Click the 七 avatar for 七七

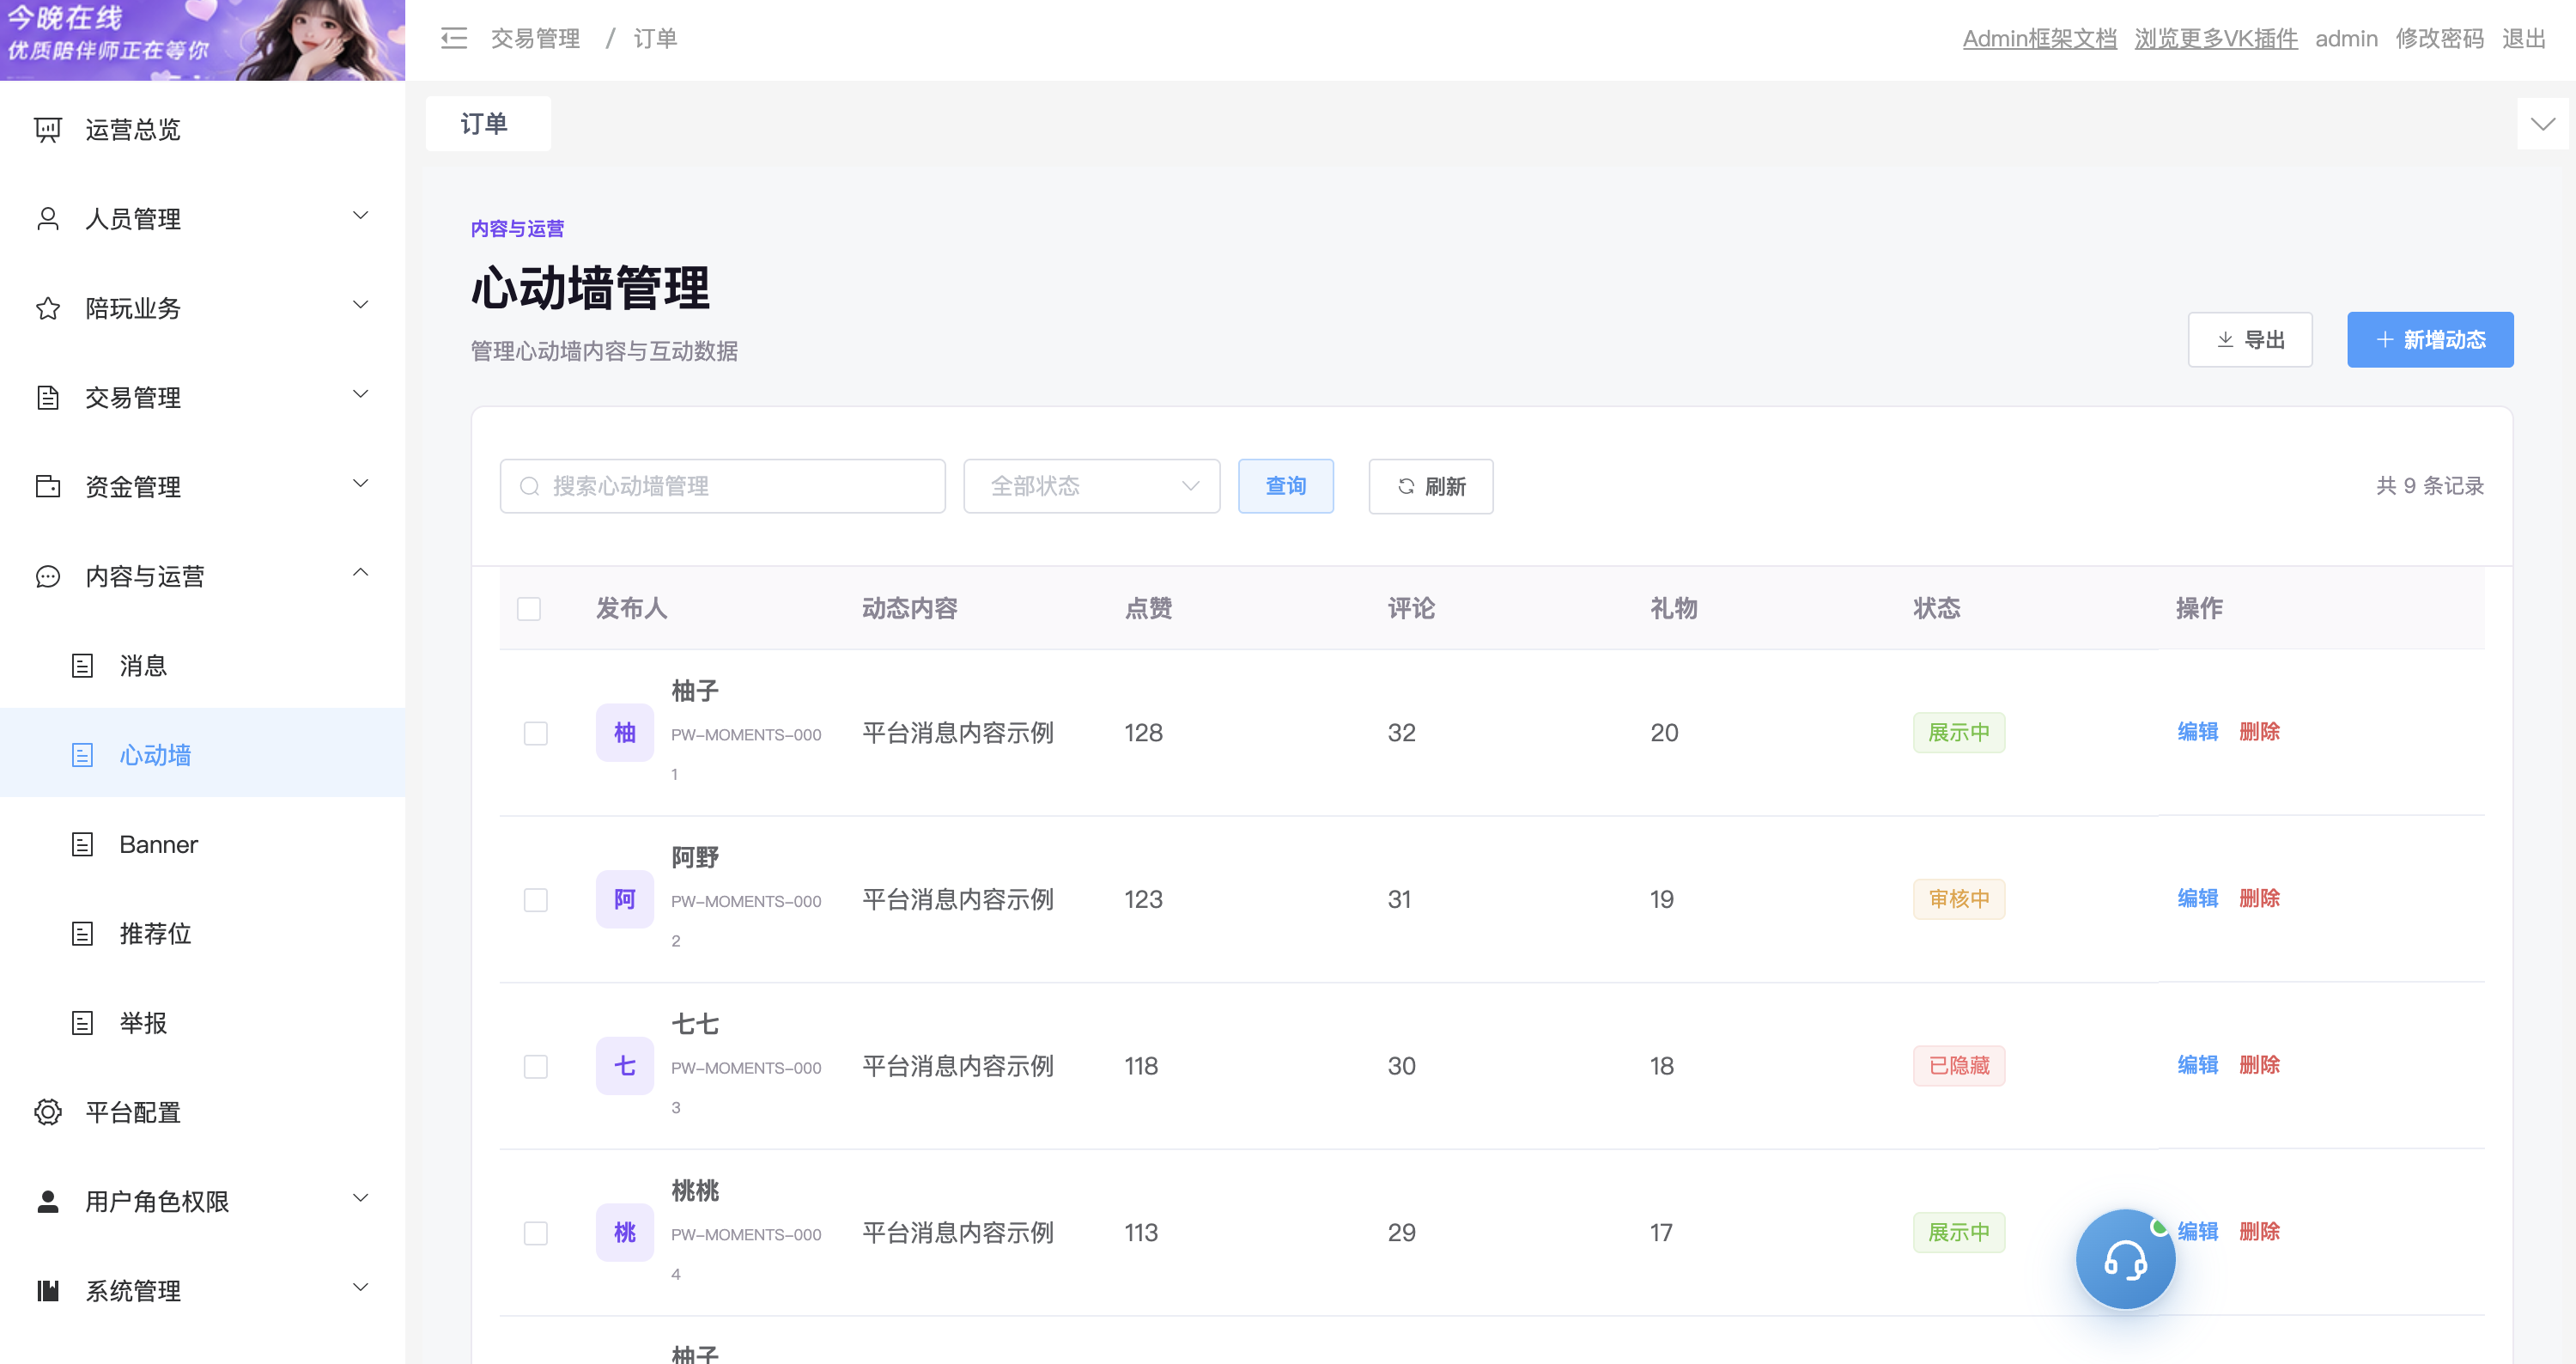[x=625, y=1065]
